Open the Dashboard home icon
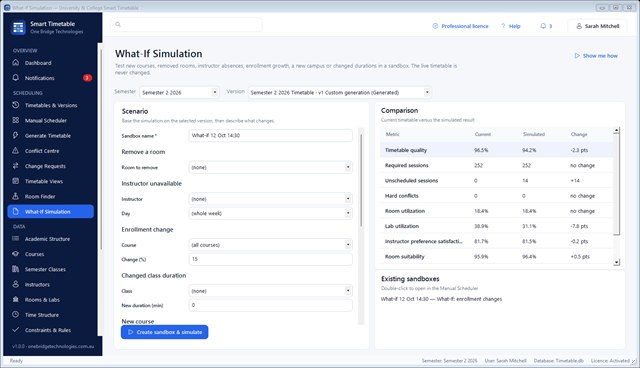The image size is (640, 368). click(x=16, y=62)
